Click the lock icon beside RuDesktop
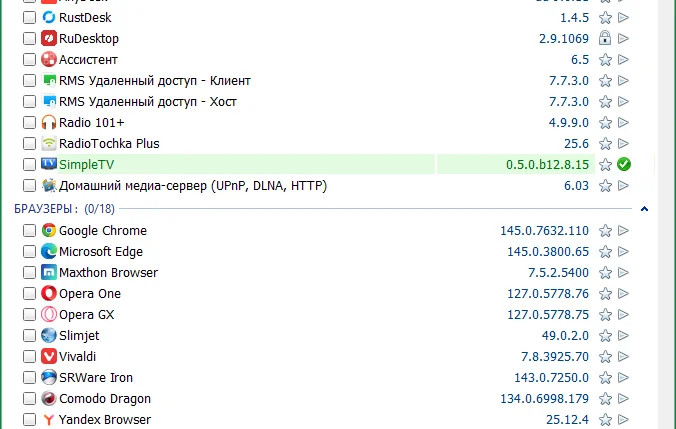The image size is (676, 429). [605, 39]
